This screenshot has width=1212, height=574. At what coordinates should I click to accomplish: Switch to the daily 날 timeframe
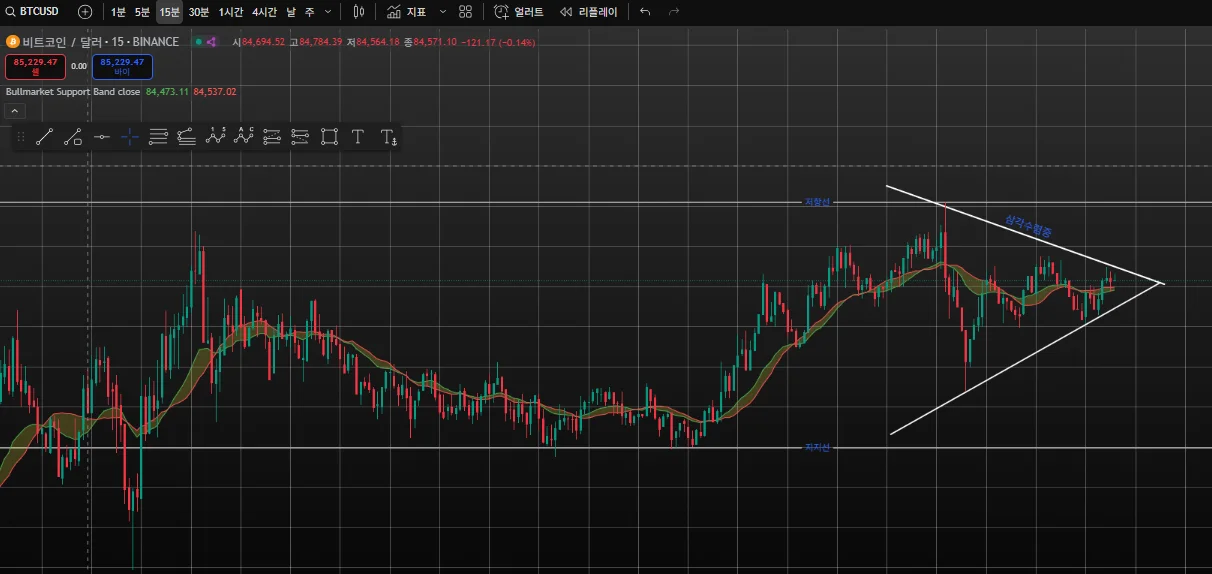click(290, 12)
